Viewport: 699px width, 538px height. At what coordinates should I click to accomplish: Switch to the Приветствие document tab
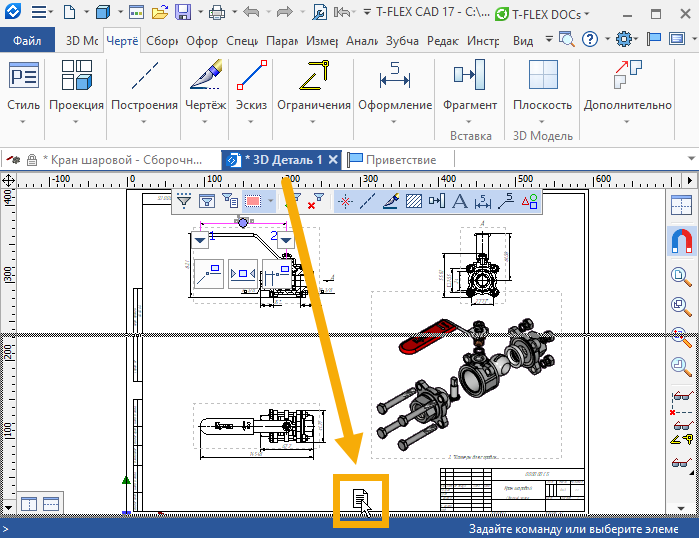pos(392,160)
